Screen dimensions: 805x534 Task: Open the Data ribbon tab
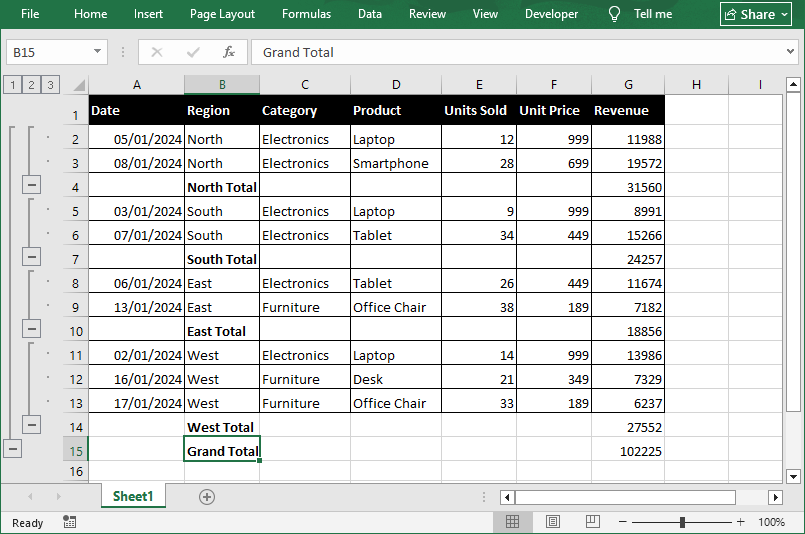click(x=370, y=14)
